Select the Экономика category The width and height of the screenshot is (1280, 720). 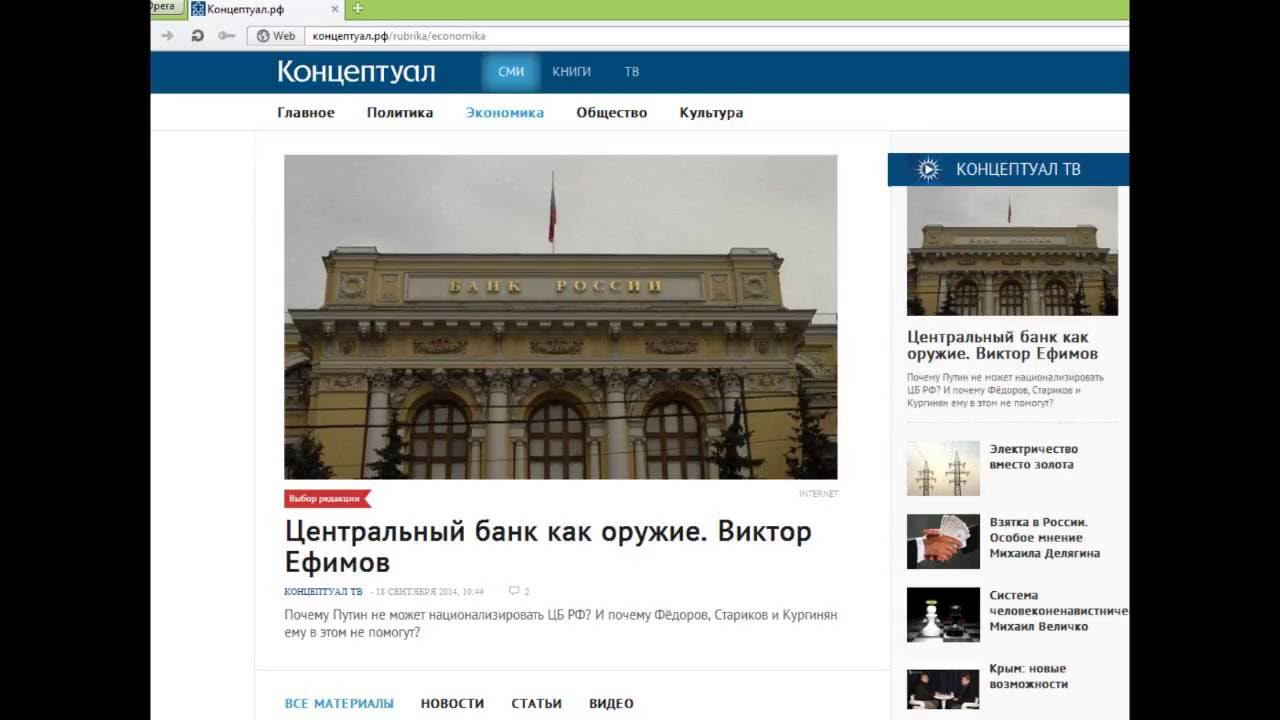pos(505,113)
